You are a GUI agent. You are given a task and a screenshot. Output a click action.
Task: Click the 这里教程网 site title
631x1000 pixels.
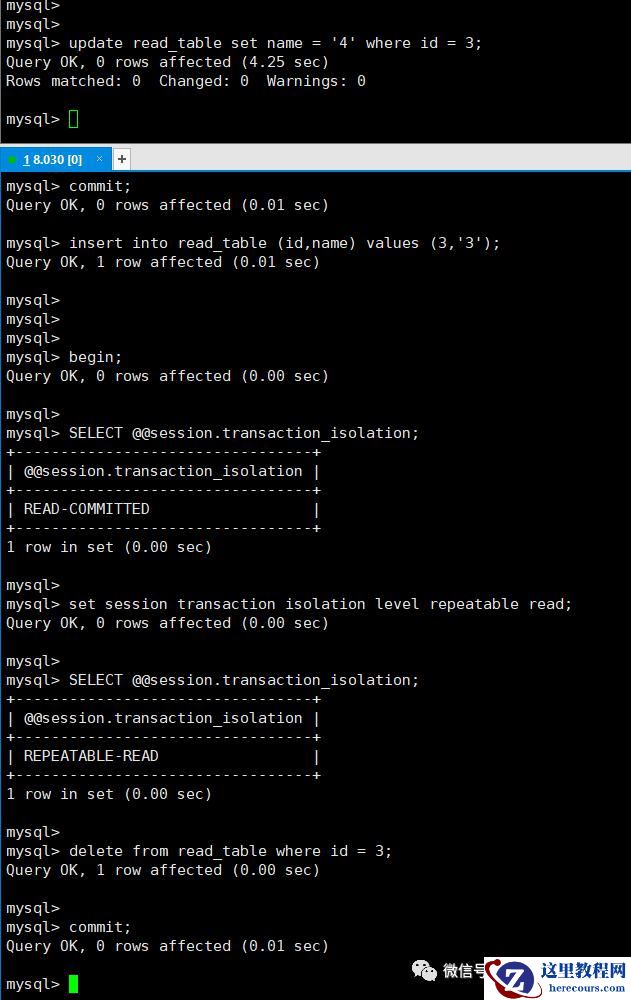[584, 969]
